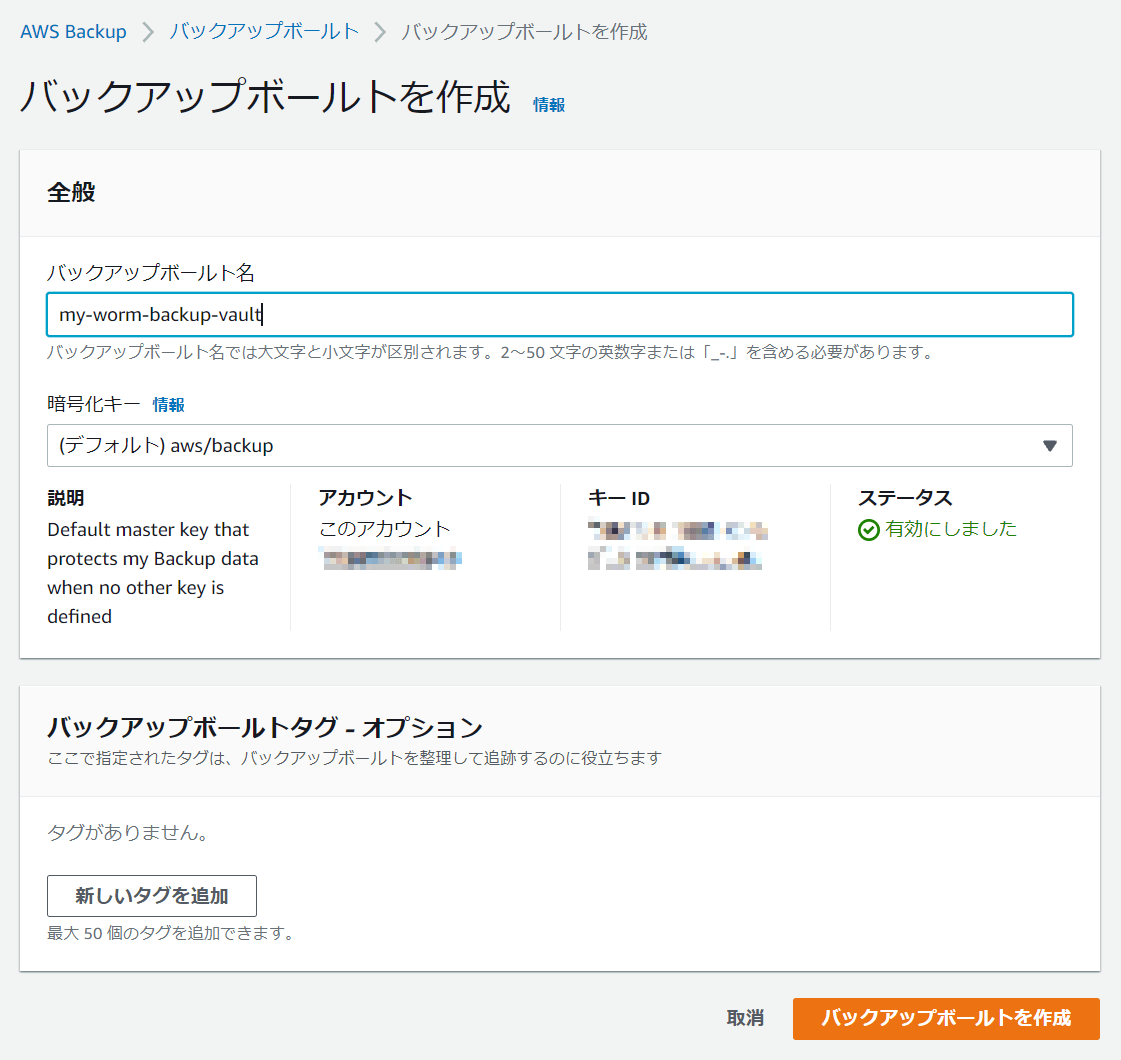The image size is (1121, 1060).
Task: Place cursor in the my-worm-backup-vault text box
Action: coord(560,314)
